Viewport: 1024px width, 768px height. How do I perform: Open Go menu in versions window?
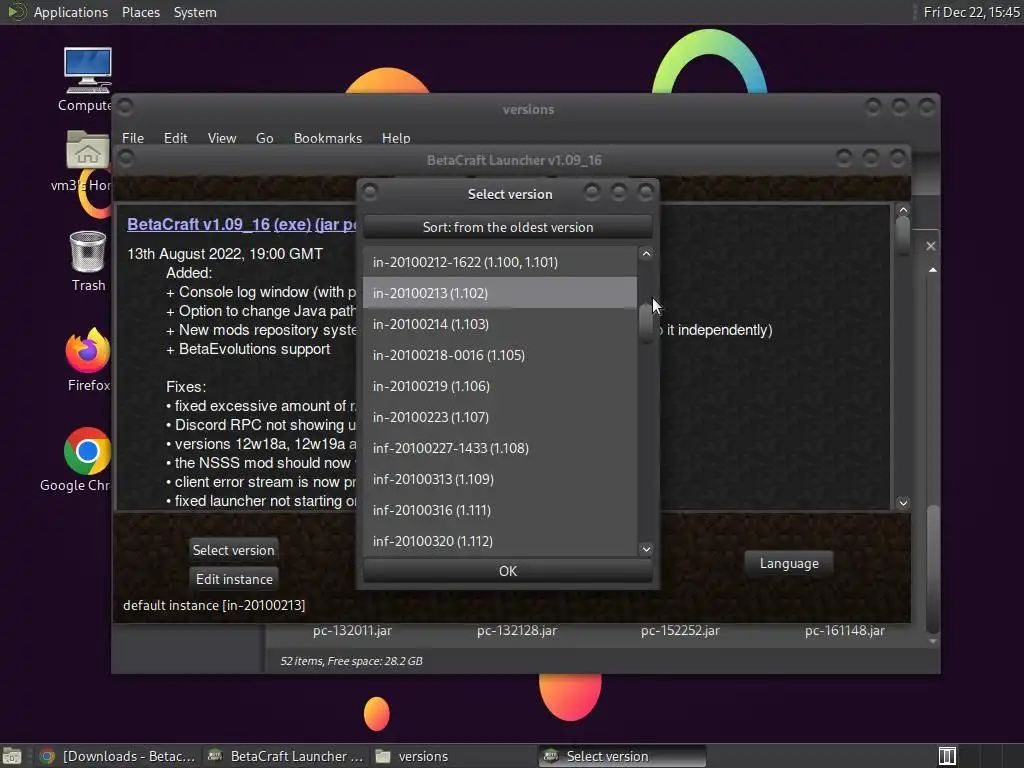[x=264, y=138]
